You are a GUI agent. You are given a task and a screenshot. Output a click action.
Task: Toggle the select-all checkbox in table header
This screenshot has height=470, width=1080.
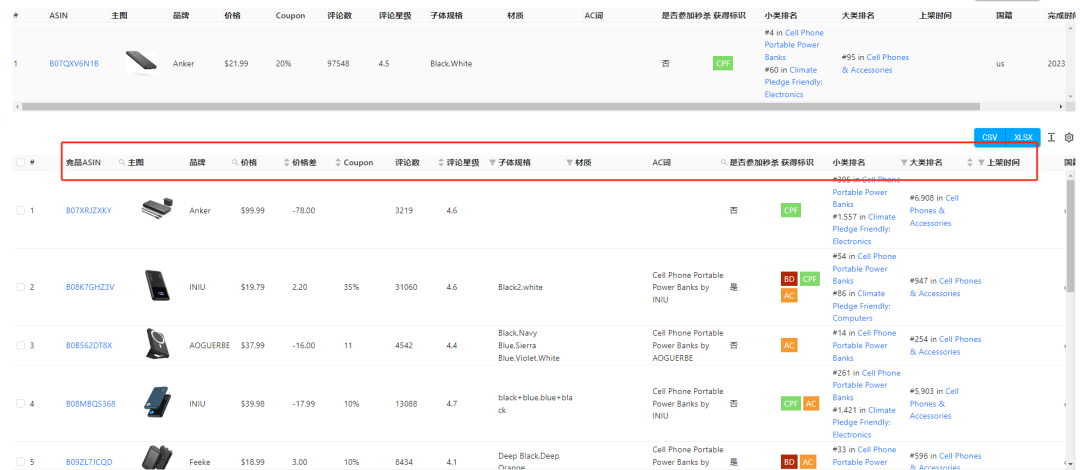tap(20, 163)
